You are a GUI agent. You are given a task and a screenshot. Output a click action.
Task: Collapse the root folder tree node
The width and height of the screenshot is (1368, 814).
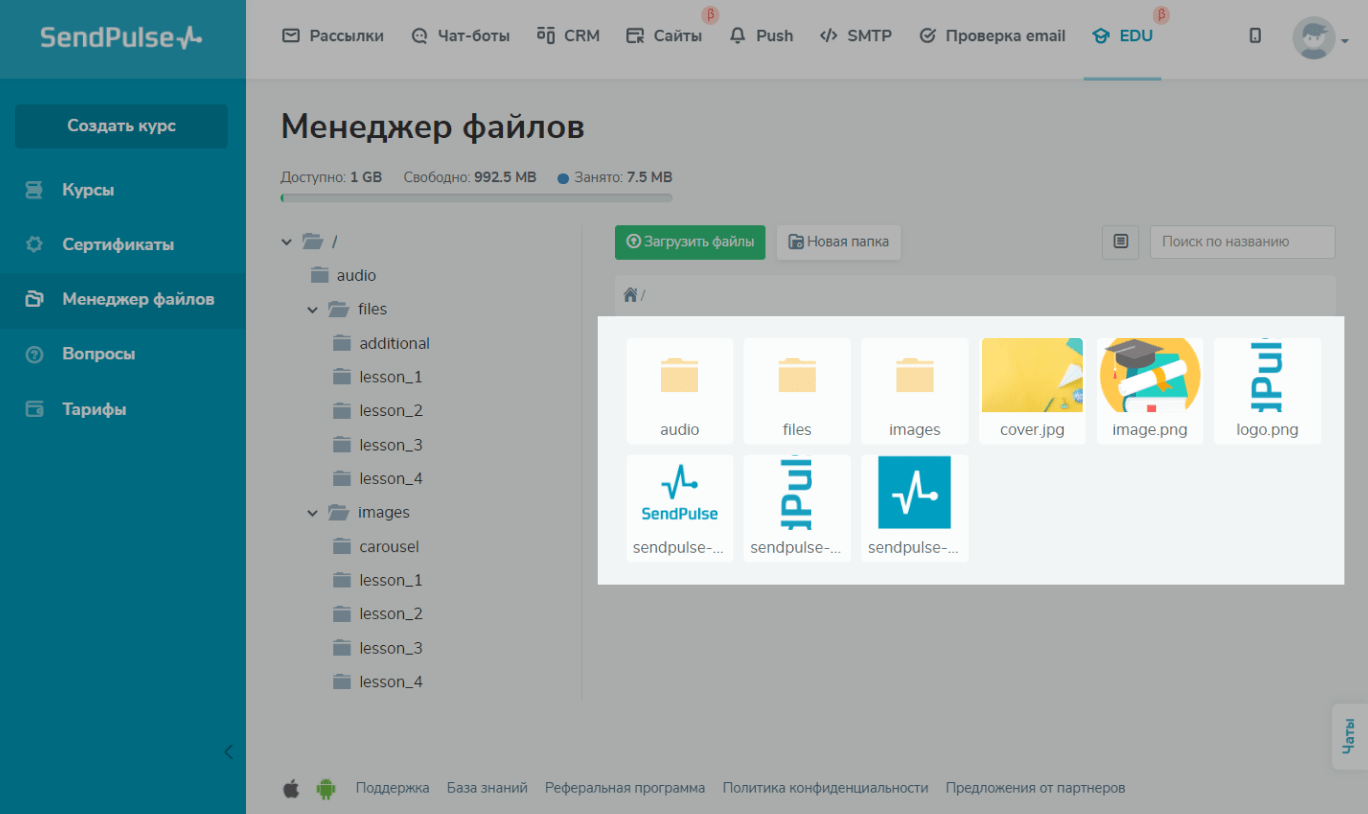pyautogui.click(x=288, y=241)
